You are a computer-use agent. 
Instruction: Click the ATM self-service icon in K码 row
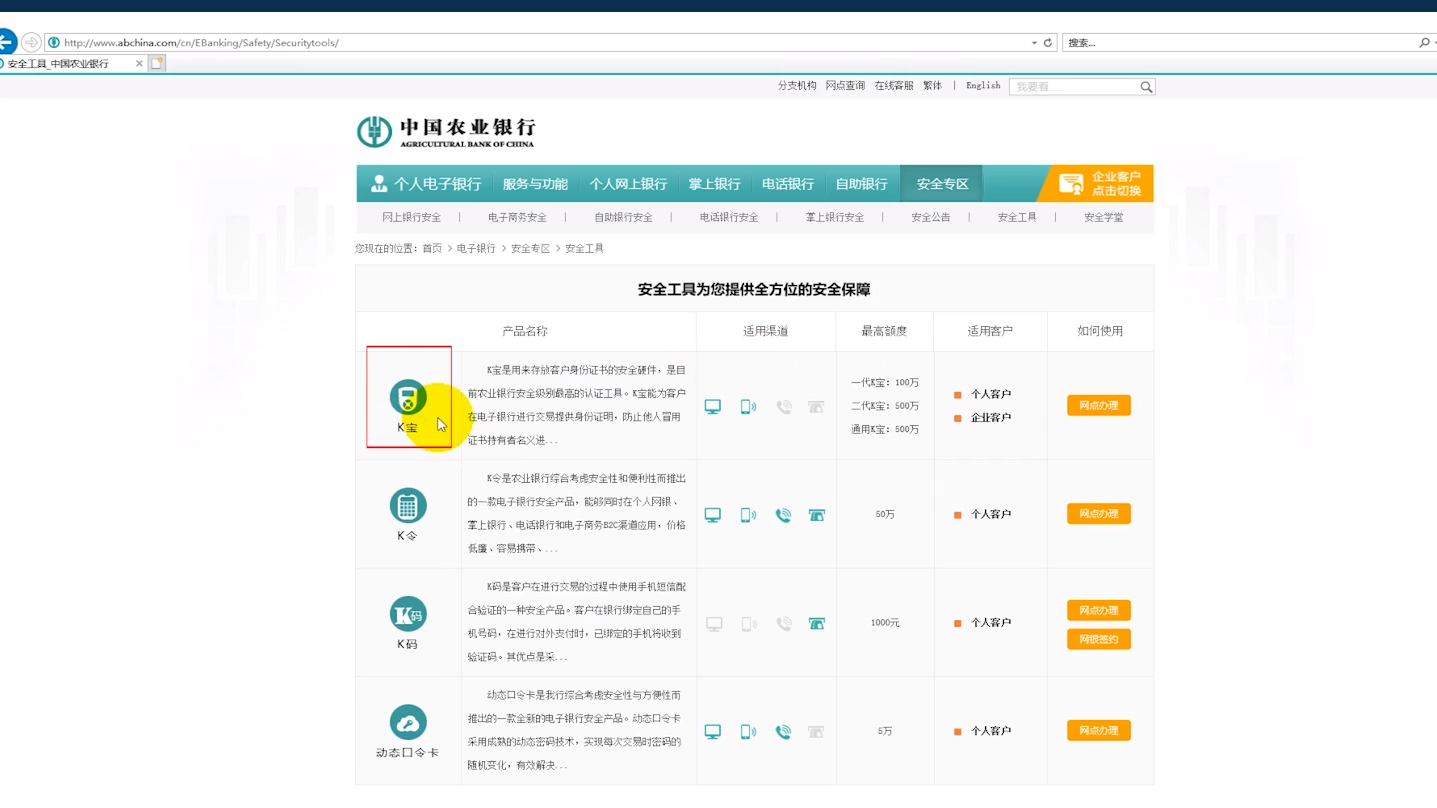pos(816,624)
